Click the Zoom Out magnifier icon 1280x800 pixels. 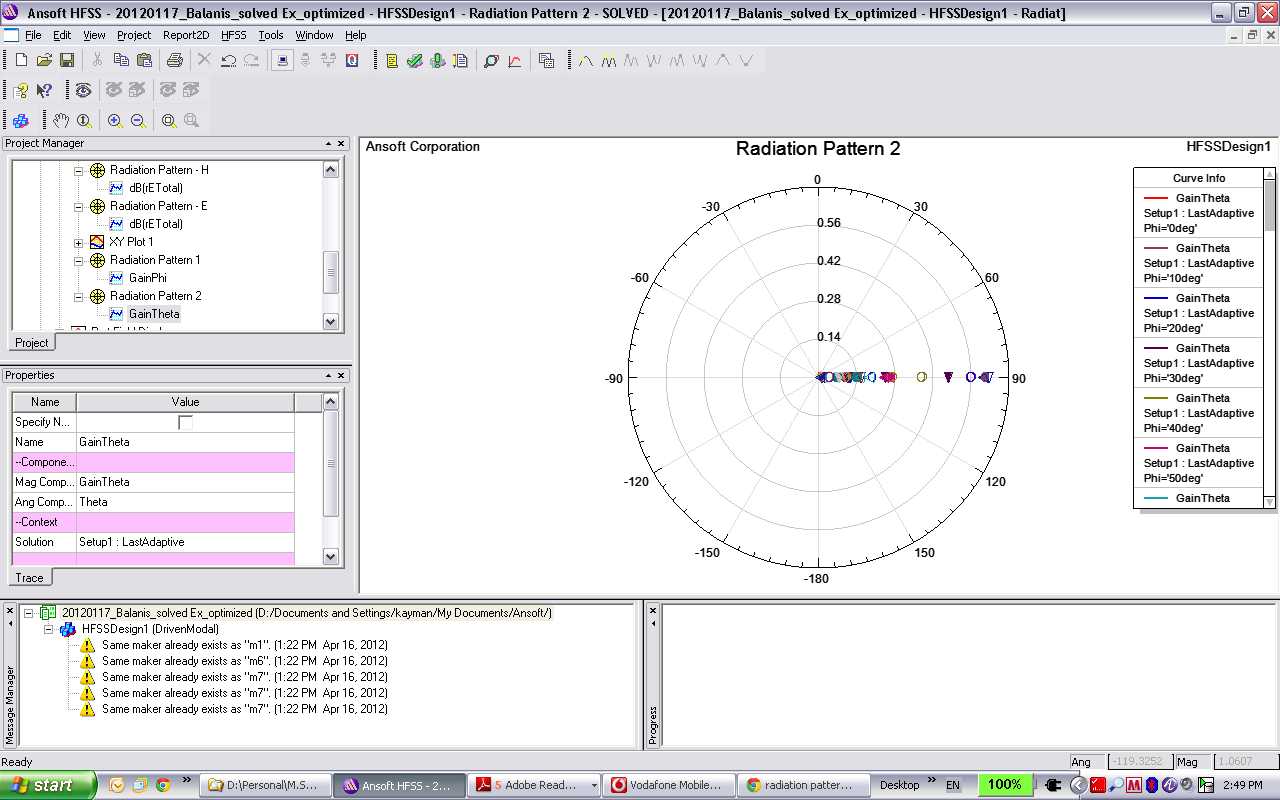pos(138,121)
